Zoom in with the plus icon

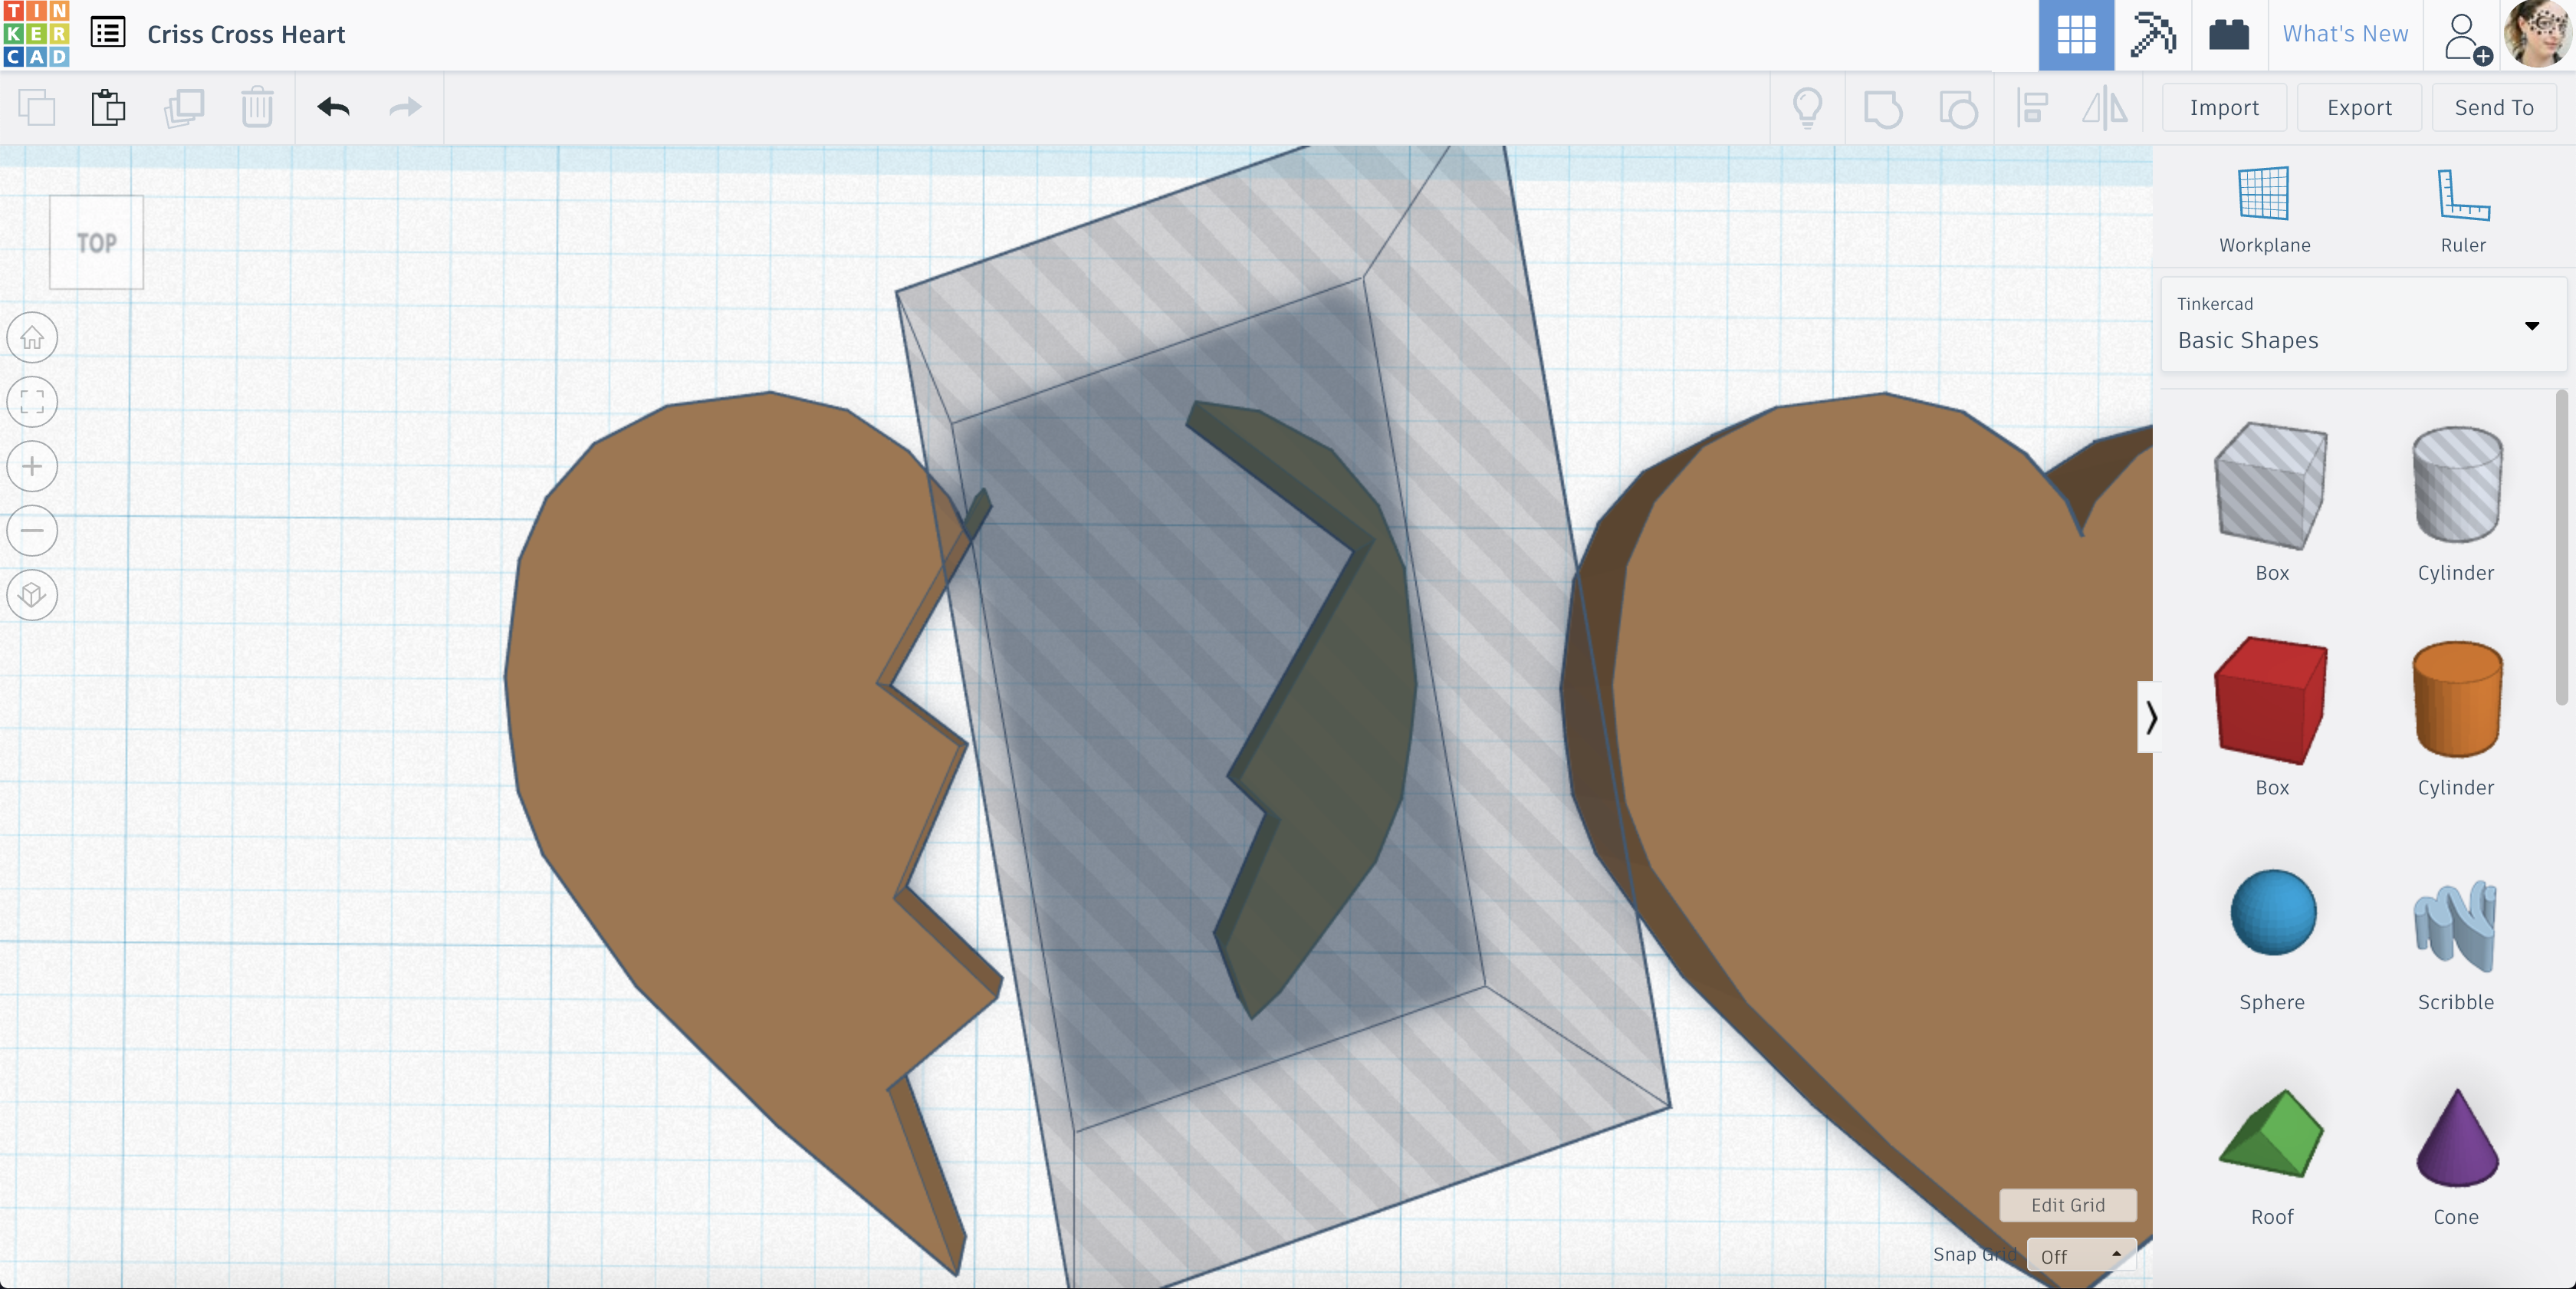point(32,466)
